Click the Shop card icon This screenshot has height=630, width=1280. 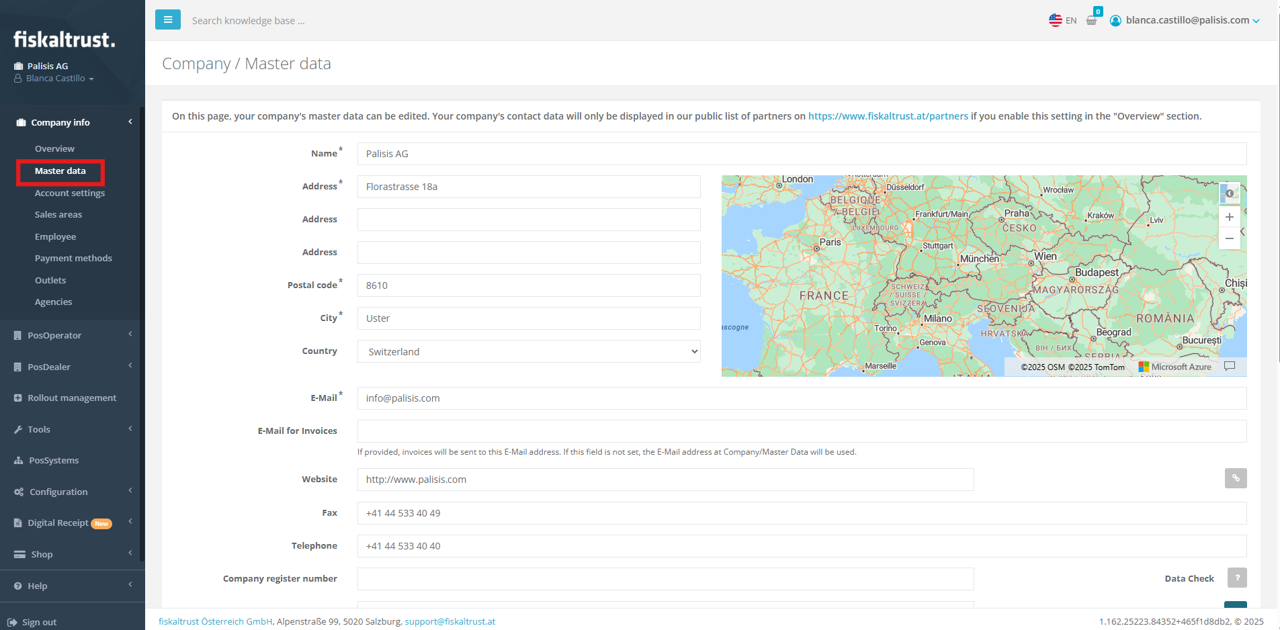[19, 554]
